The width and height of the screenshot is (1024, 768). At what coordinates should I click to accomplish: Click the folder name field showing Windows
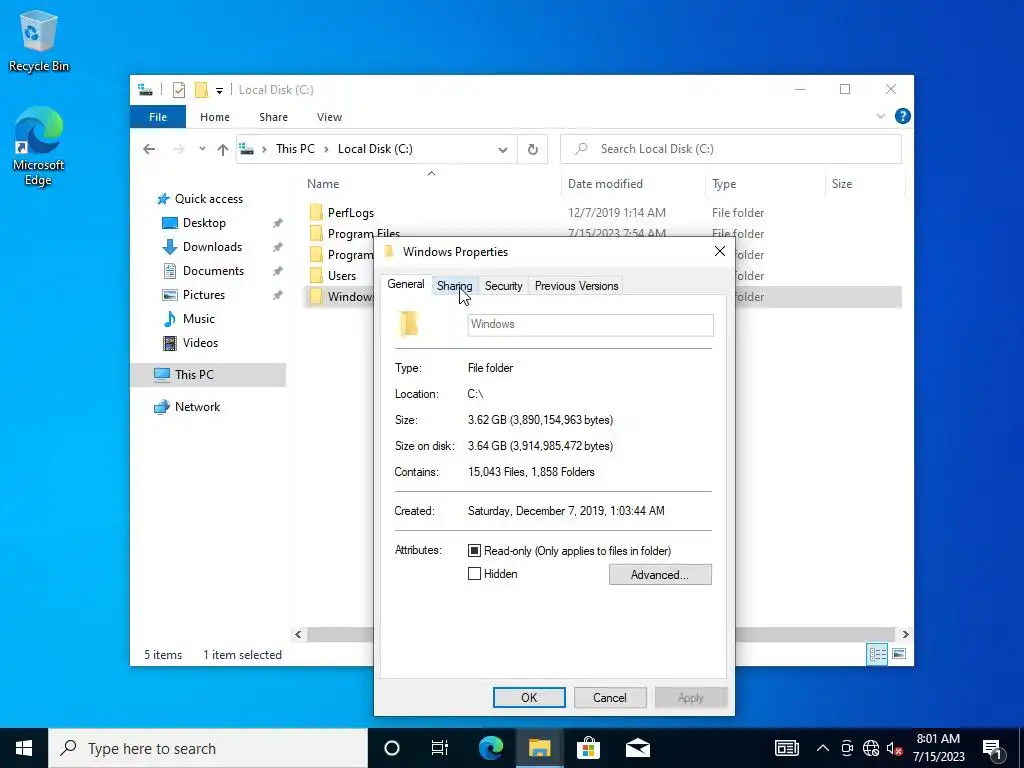(x=590, y=325)
